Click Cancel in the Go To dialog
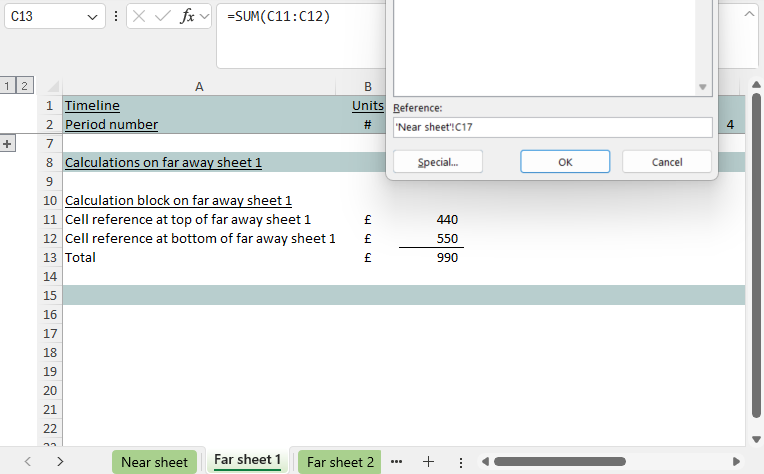The image size is (764, 474). tap(667, 162)
